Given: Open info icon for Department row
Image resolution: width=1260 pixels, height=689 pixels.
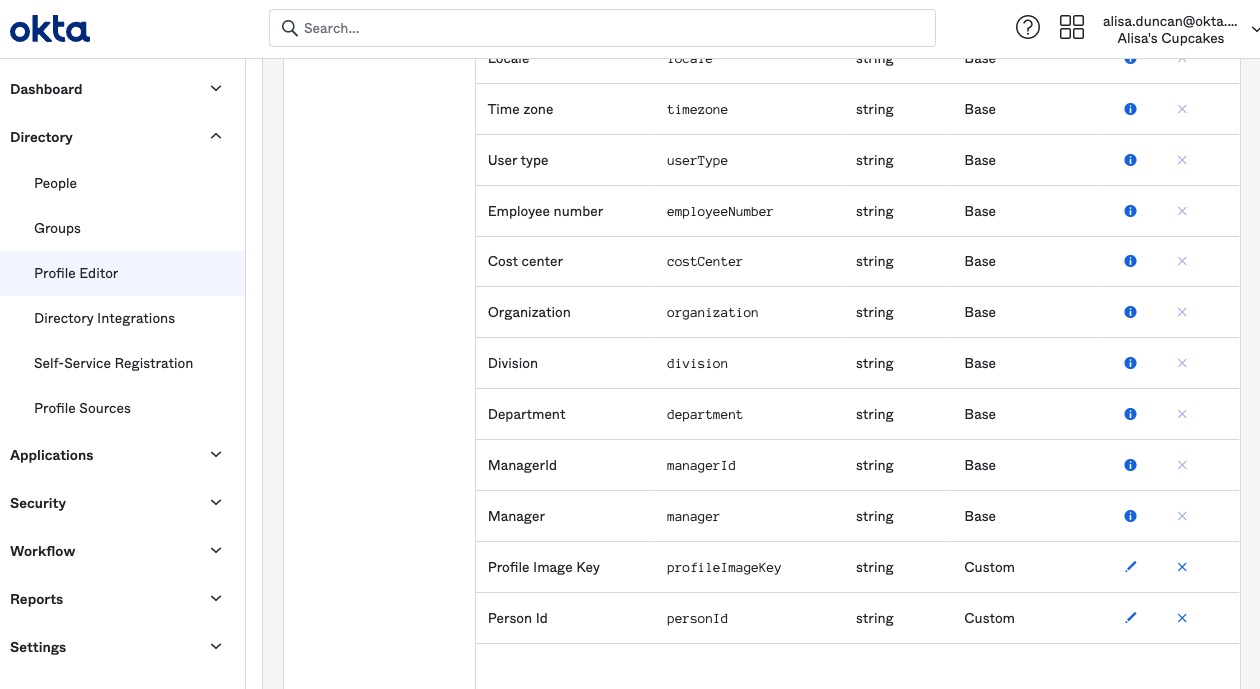Looking at the screenshot, I should 1130,414.
